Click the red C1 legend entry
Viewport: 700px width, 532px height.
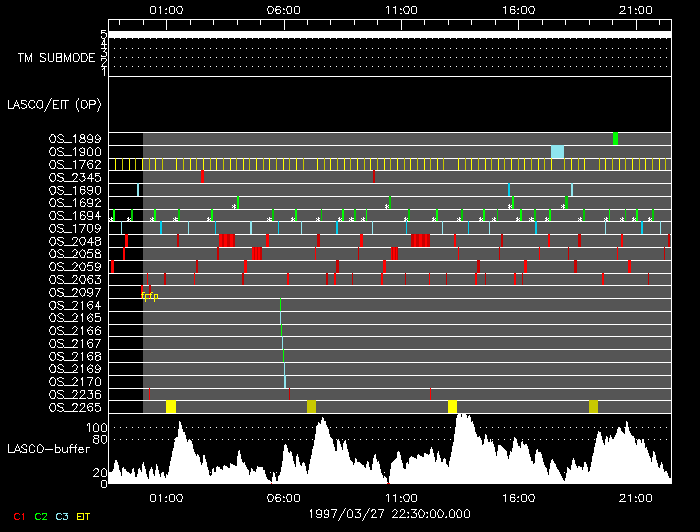(16, 516)
